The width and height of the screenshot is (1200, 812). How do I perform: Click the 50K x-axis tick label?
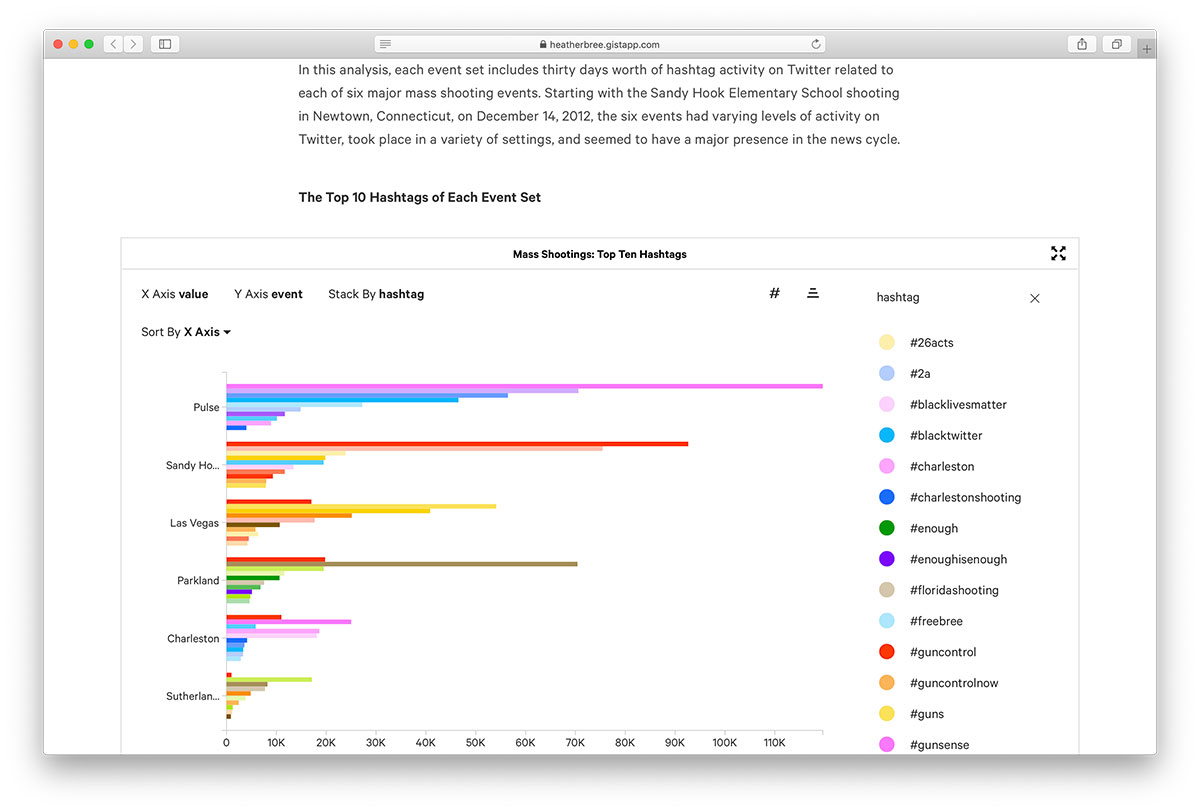475,743
